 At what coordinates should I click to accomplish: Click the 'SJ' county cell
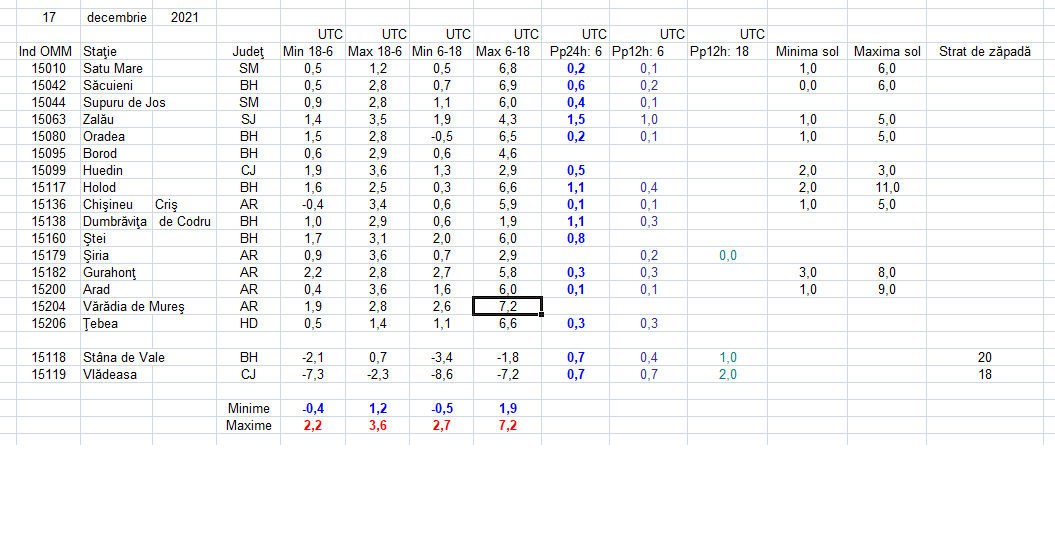click(x=248, y=120)
